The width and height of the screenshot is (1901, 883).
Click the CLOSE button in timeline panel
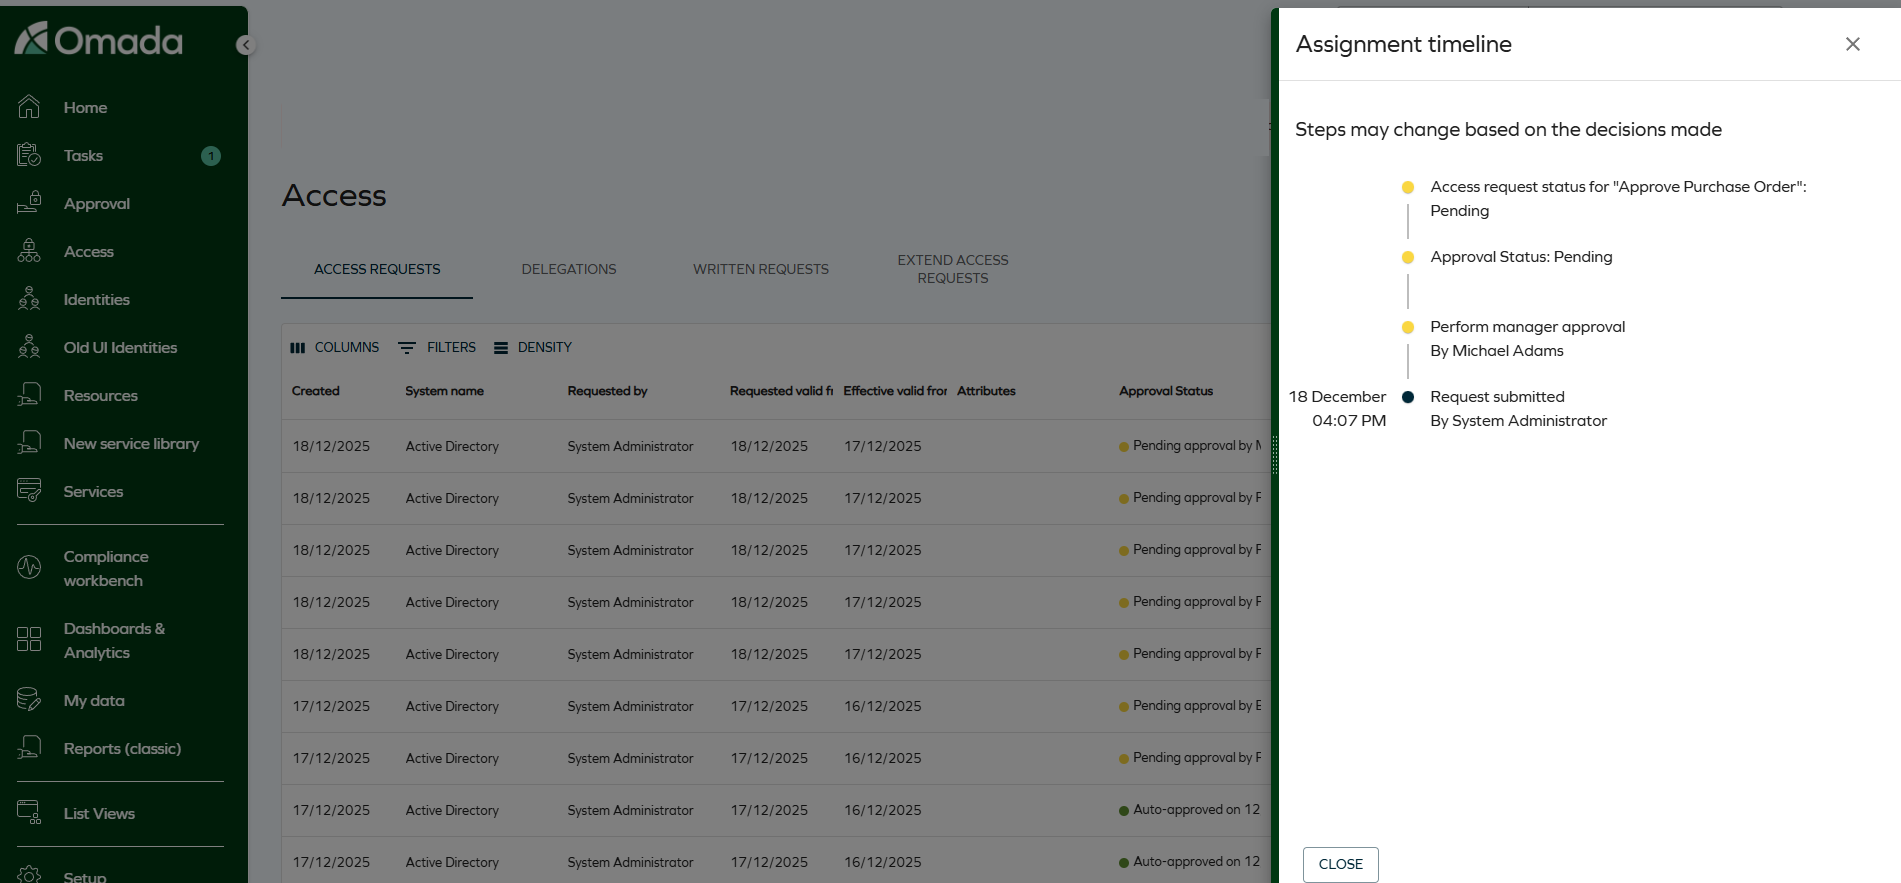coord(1341,864)
